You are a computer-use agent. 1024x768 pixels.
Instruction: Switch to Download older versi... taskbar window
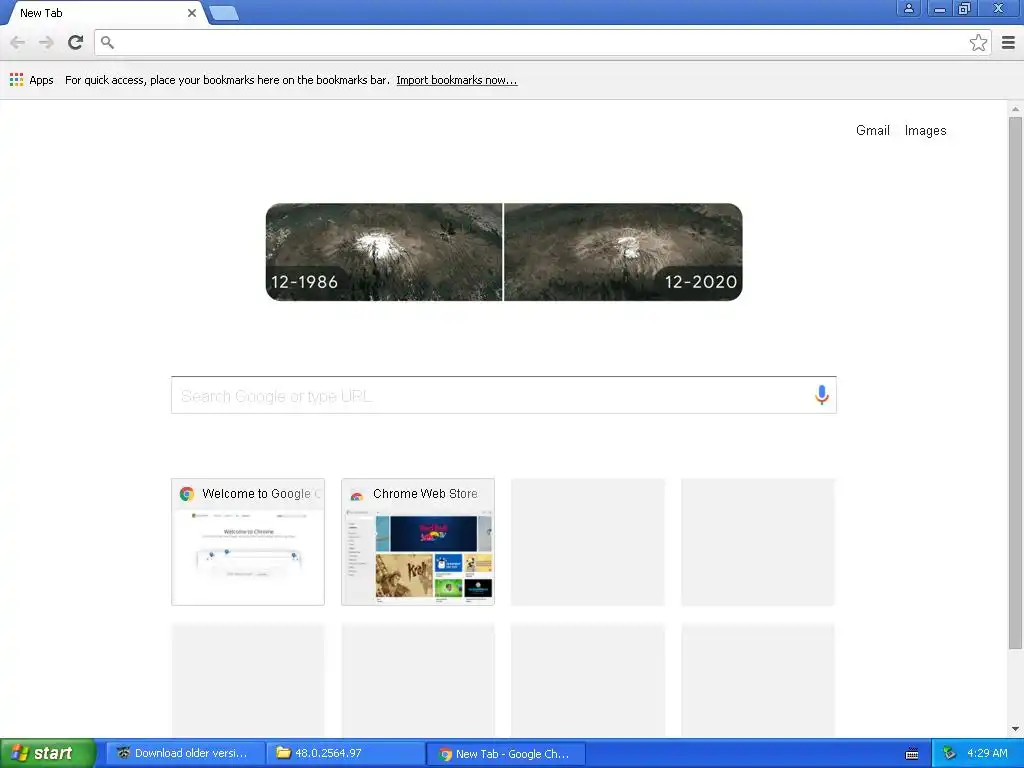pos(185,753)
